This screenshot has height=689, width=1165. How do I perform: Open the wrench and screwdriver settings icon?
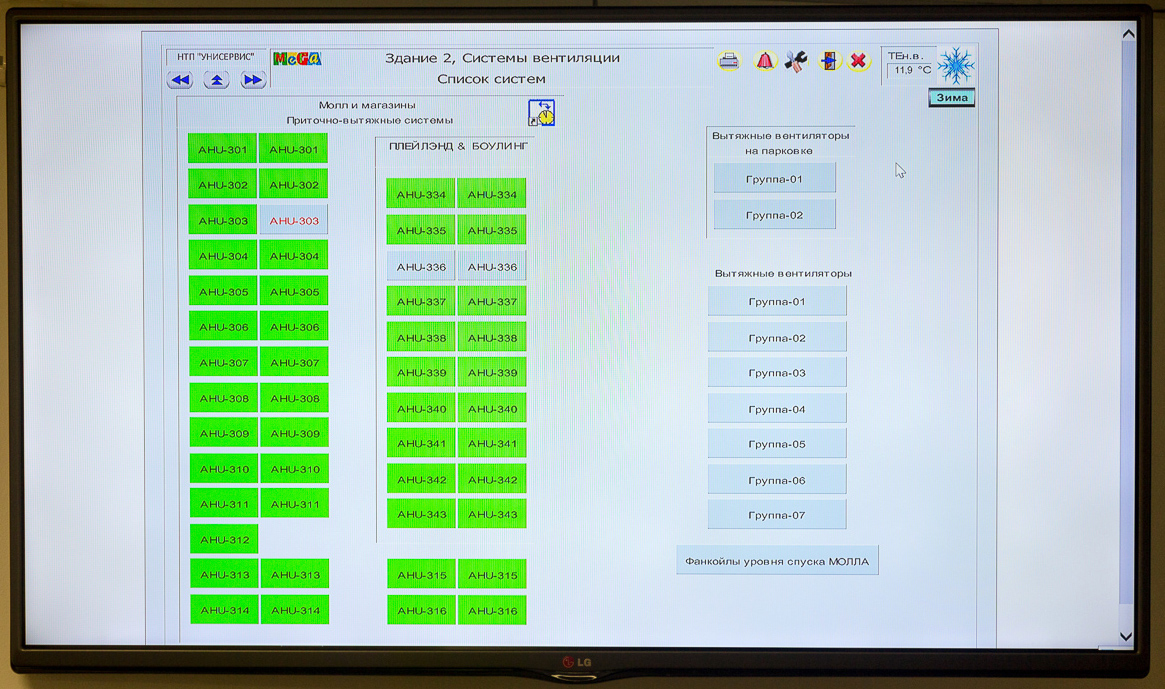coord(796,61)
